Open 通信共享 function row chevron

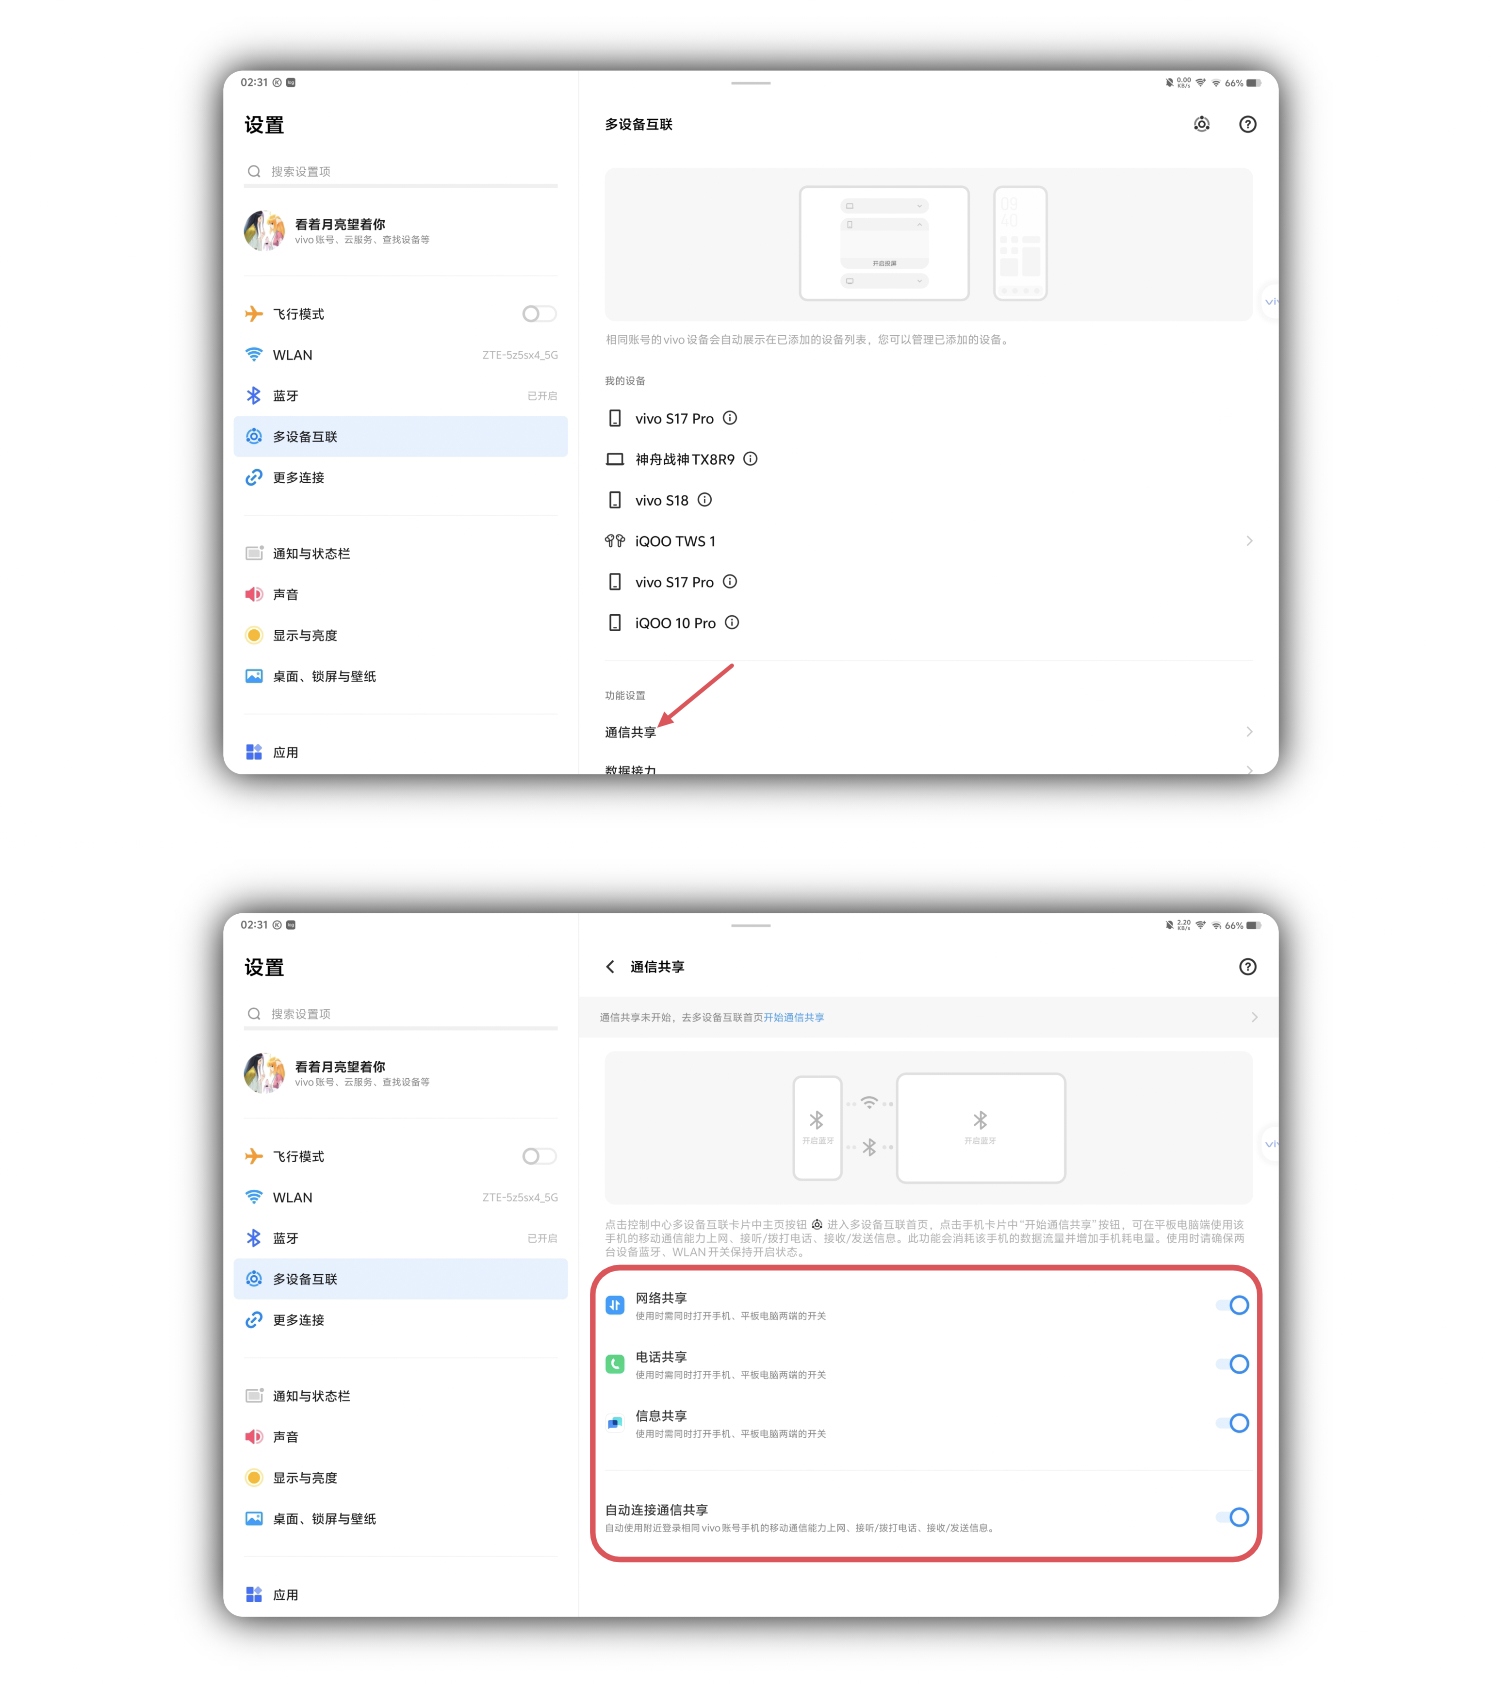[1249, 732]
